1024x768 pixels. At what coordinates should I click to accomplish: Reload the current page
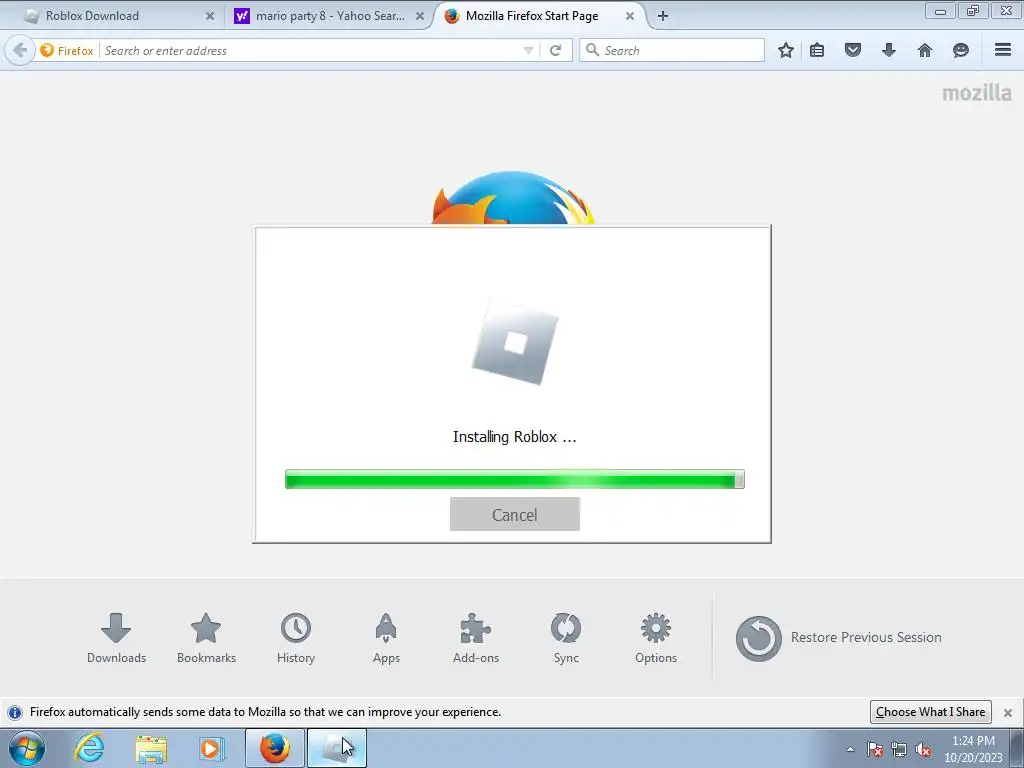pos(556,50)
